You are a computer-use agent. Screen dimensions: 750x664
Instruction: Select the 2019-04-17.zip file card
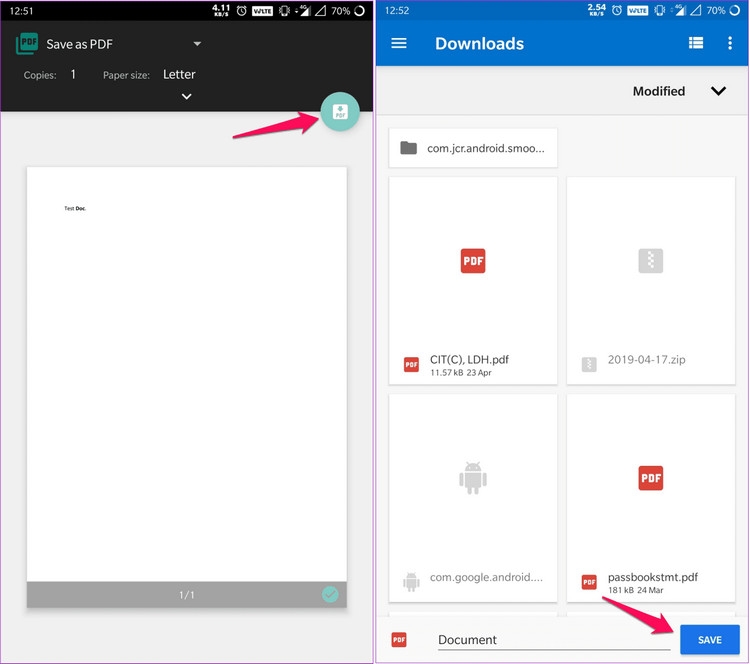click(651, 280)
